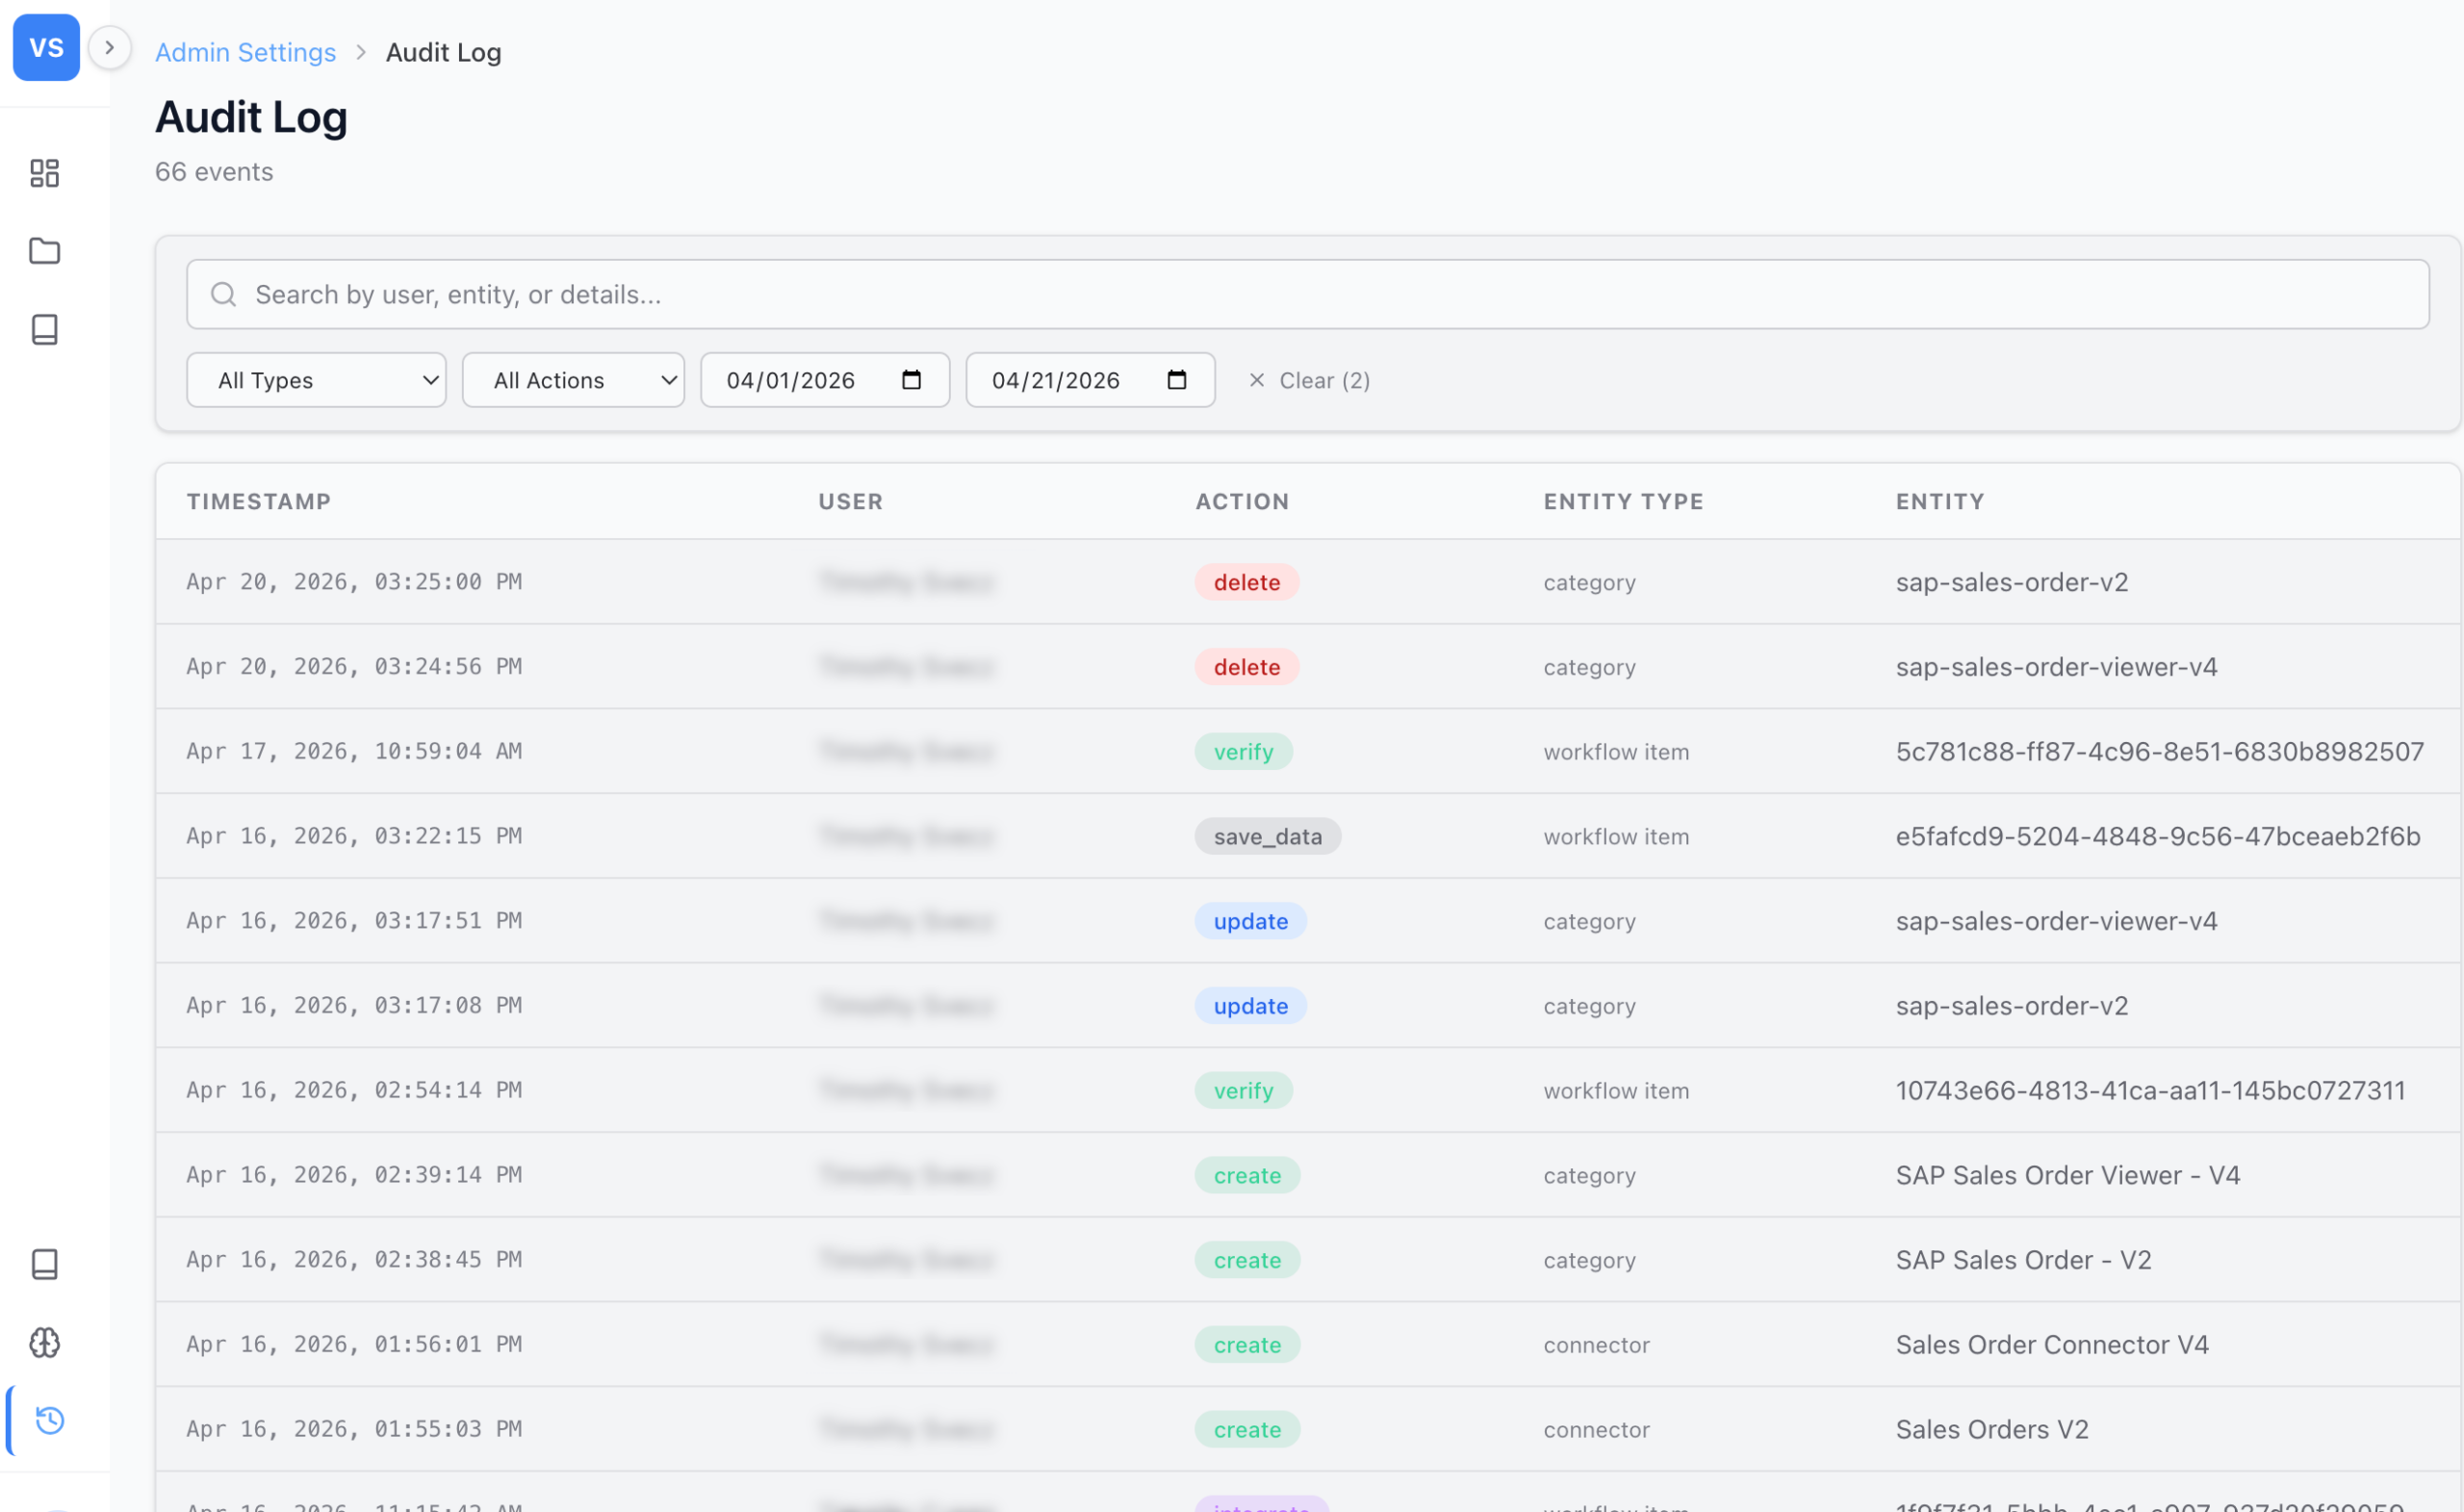Open the brain icon in sidebar
The height and width of the screenshot is (1512, 2464).
[x=45, y=1342]
